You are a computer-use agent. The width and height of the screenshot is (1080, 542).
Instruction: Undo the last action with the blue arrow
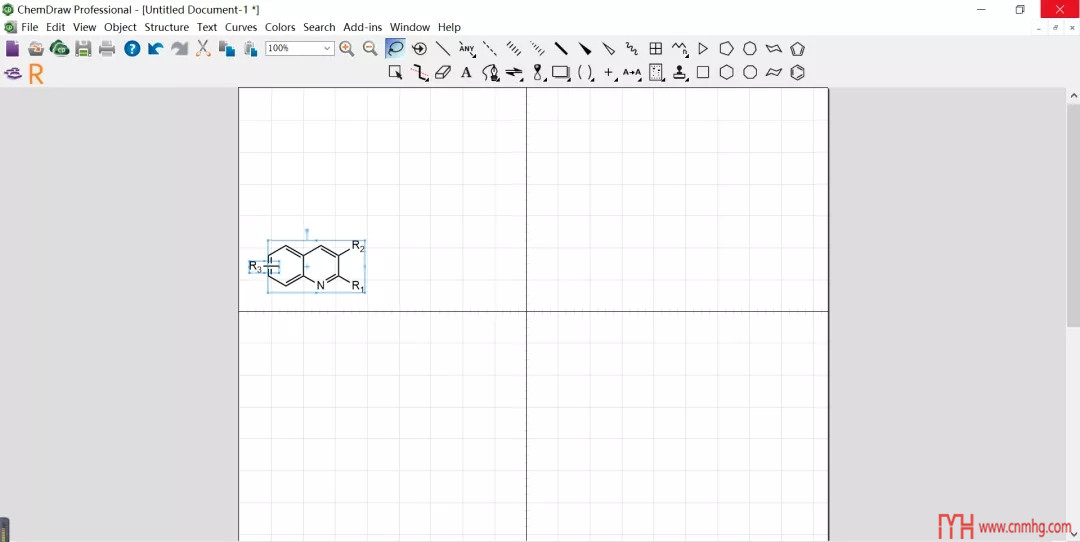pos(156,48)
